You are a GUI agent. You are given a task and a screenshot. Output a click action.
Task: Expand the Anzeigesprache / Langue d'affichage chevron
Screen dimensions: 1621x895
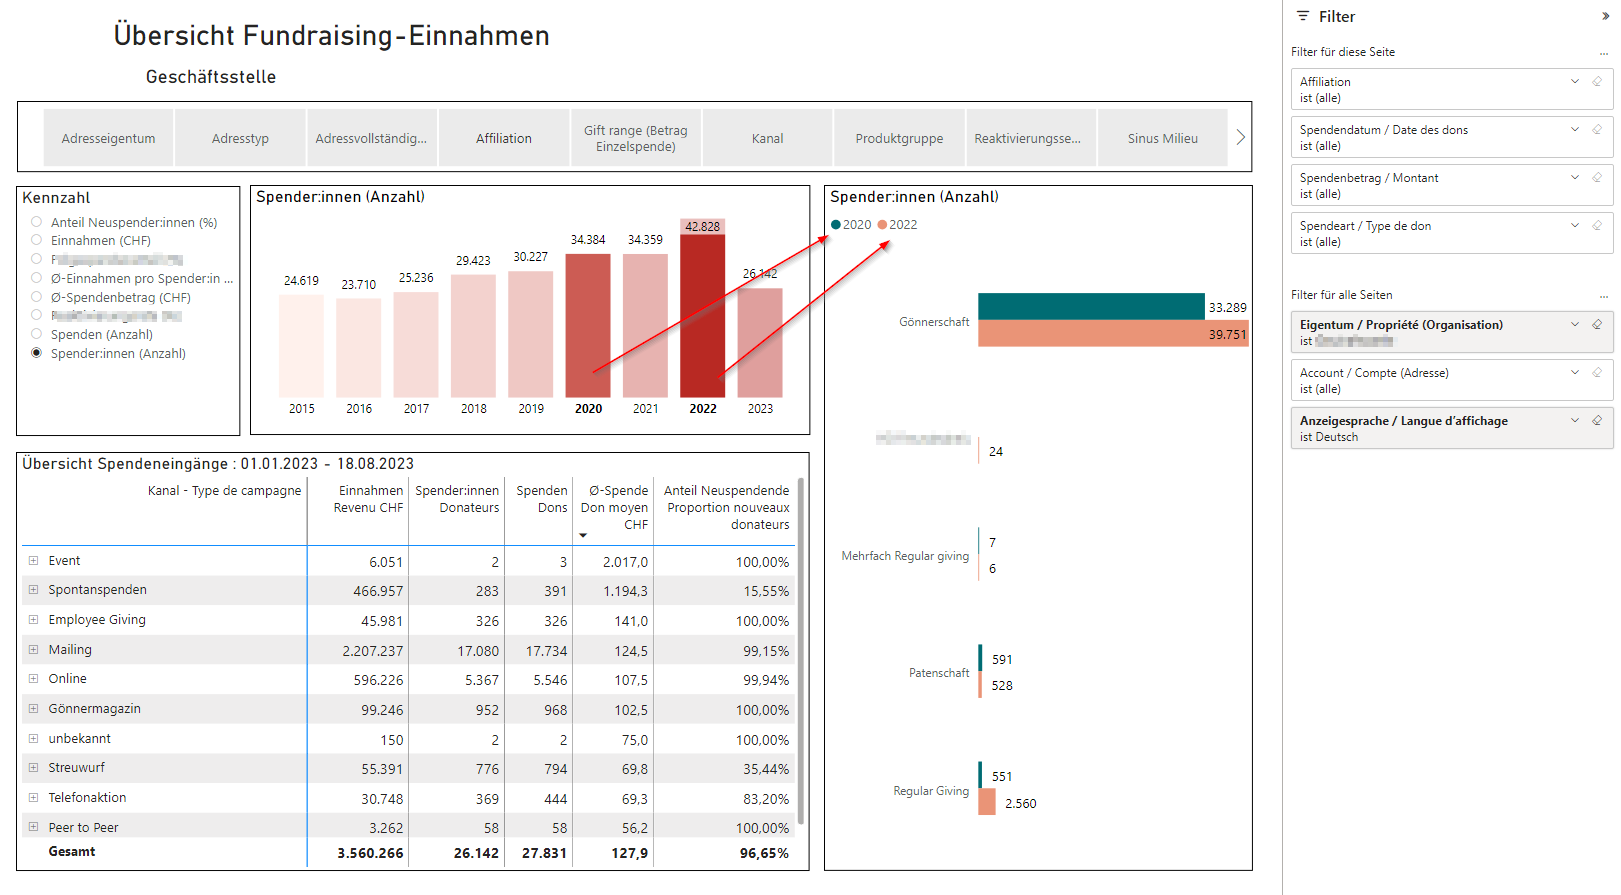(x=1575, y=421)
